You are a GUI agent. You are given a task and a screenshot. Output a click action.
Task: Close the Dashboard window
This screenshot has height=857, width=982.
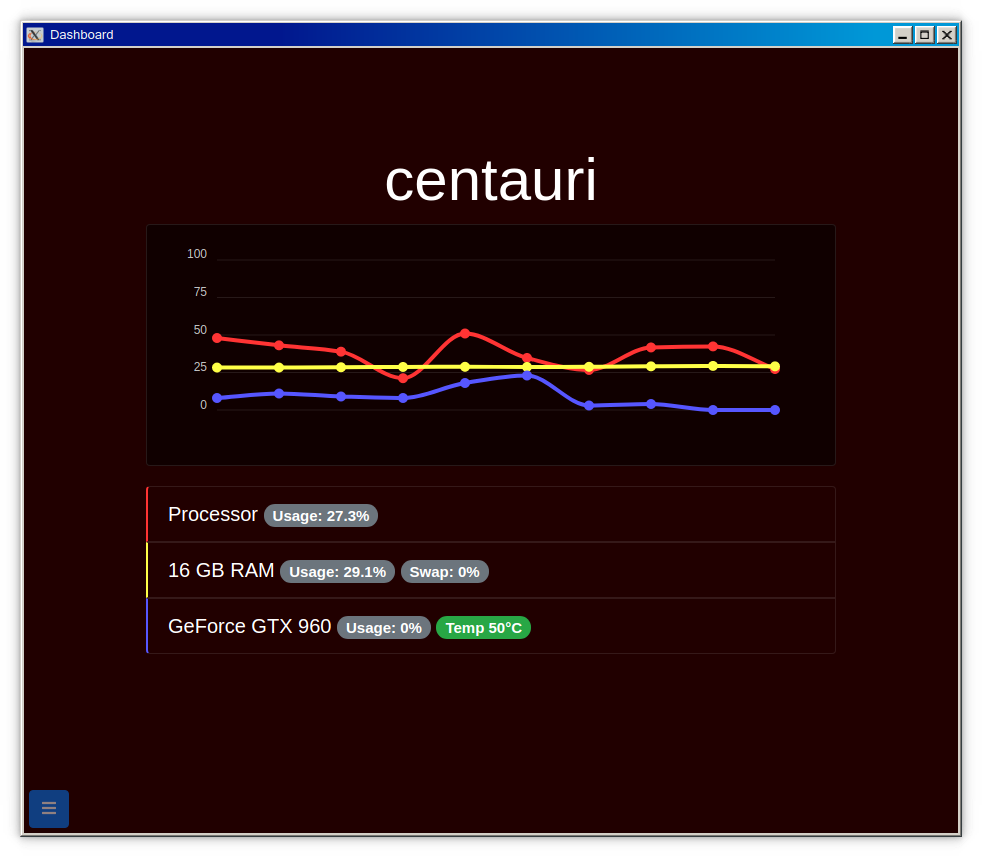tap(946, 35)
